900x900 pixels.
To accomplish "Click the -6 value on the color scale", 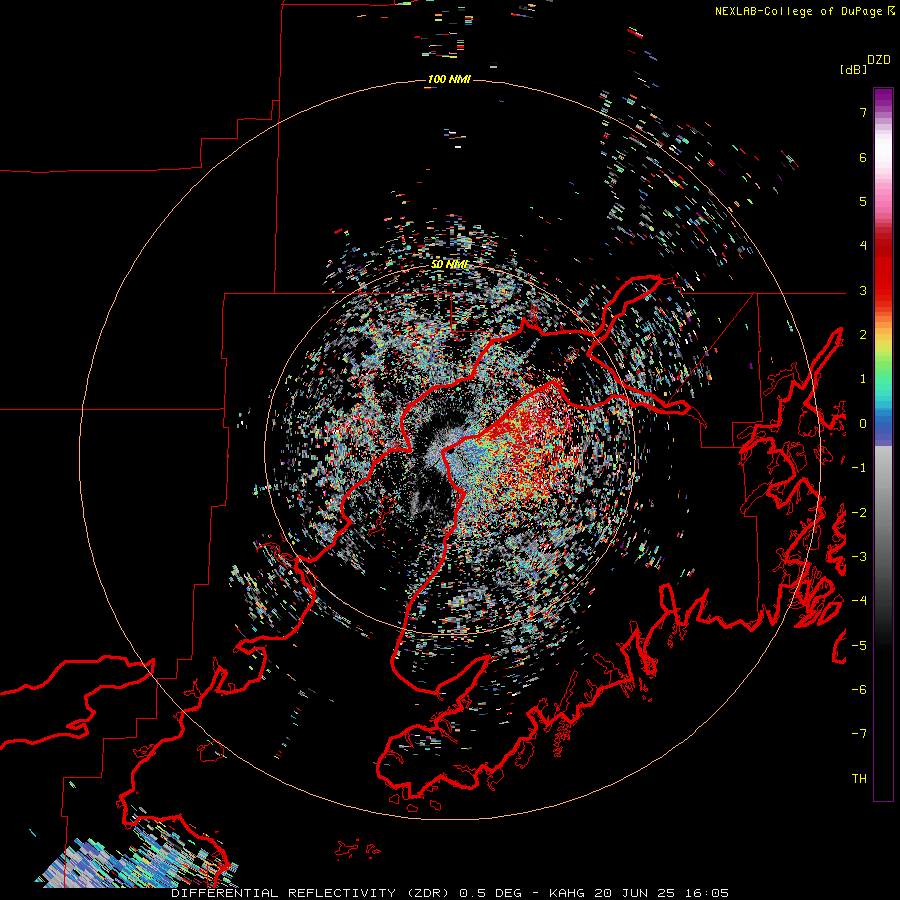I will coord(859,690).
